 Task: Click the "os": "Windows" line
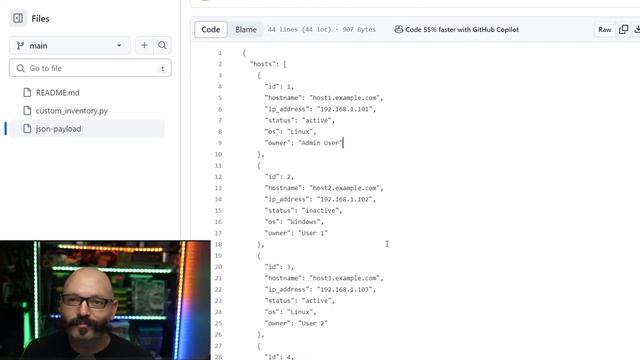point(294,222)
